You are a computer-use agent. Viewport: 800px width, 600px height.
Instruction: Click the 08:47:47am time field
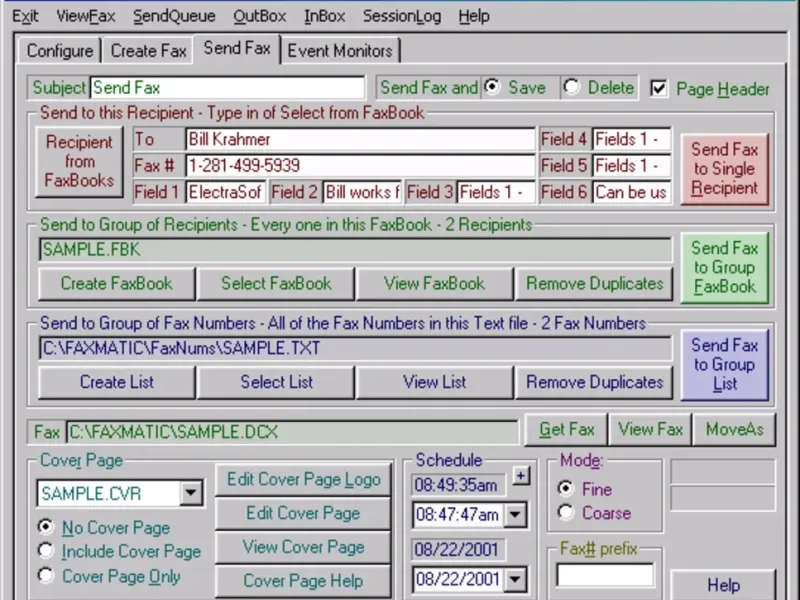[458, 515]
